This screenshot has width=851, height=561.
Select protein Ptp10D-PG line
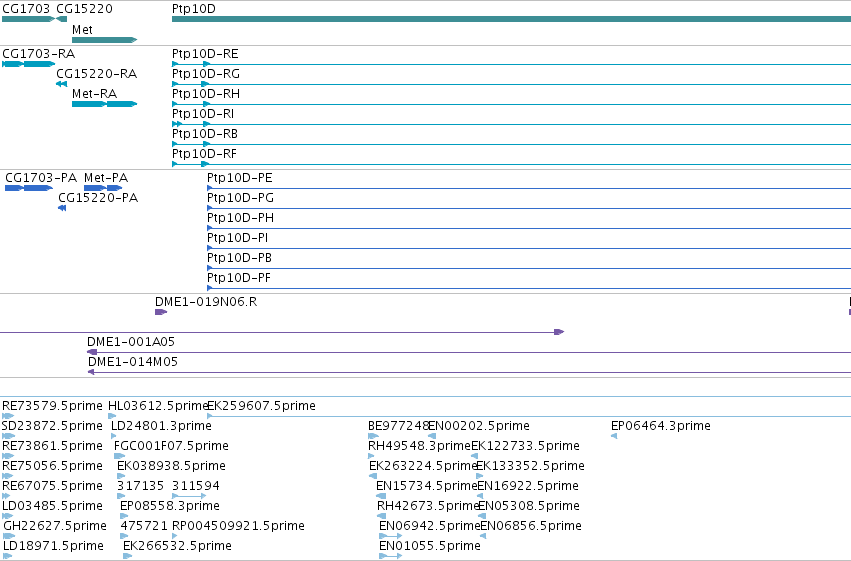coord(529,208)
